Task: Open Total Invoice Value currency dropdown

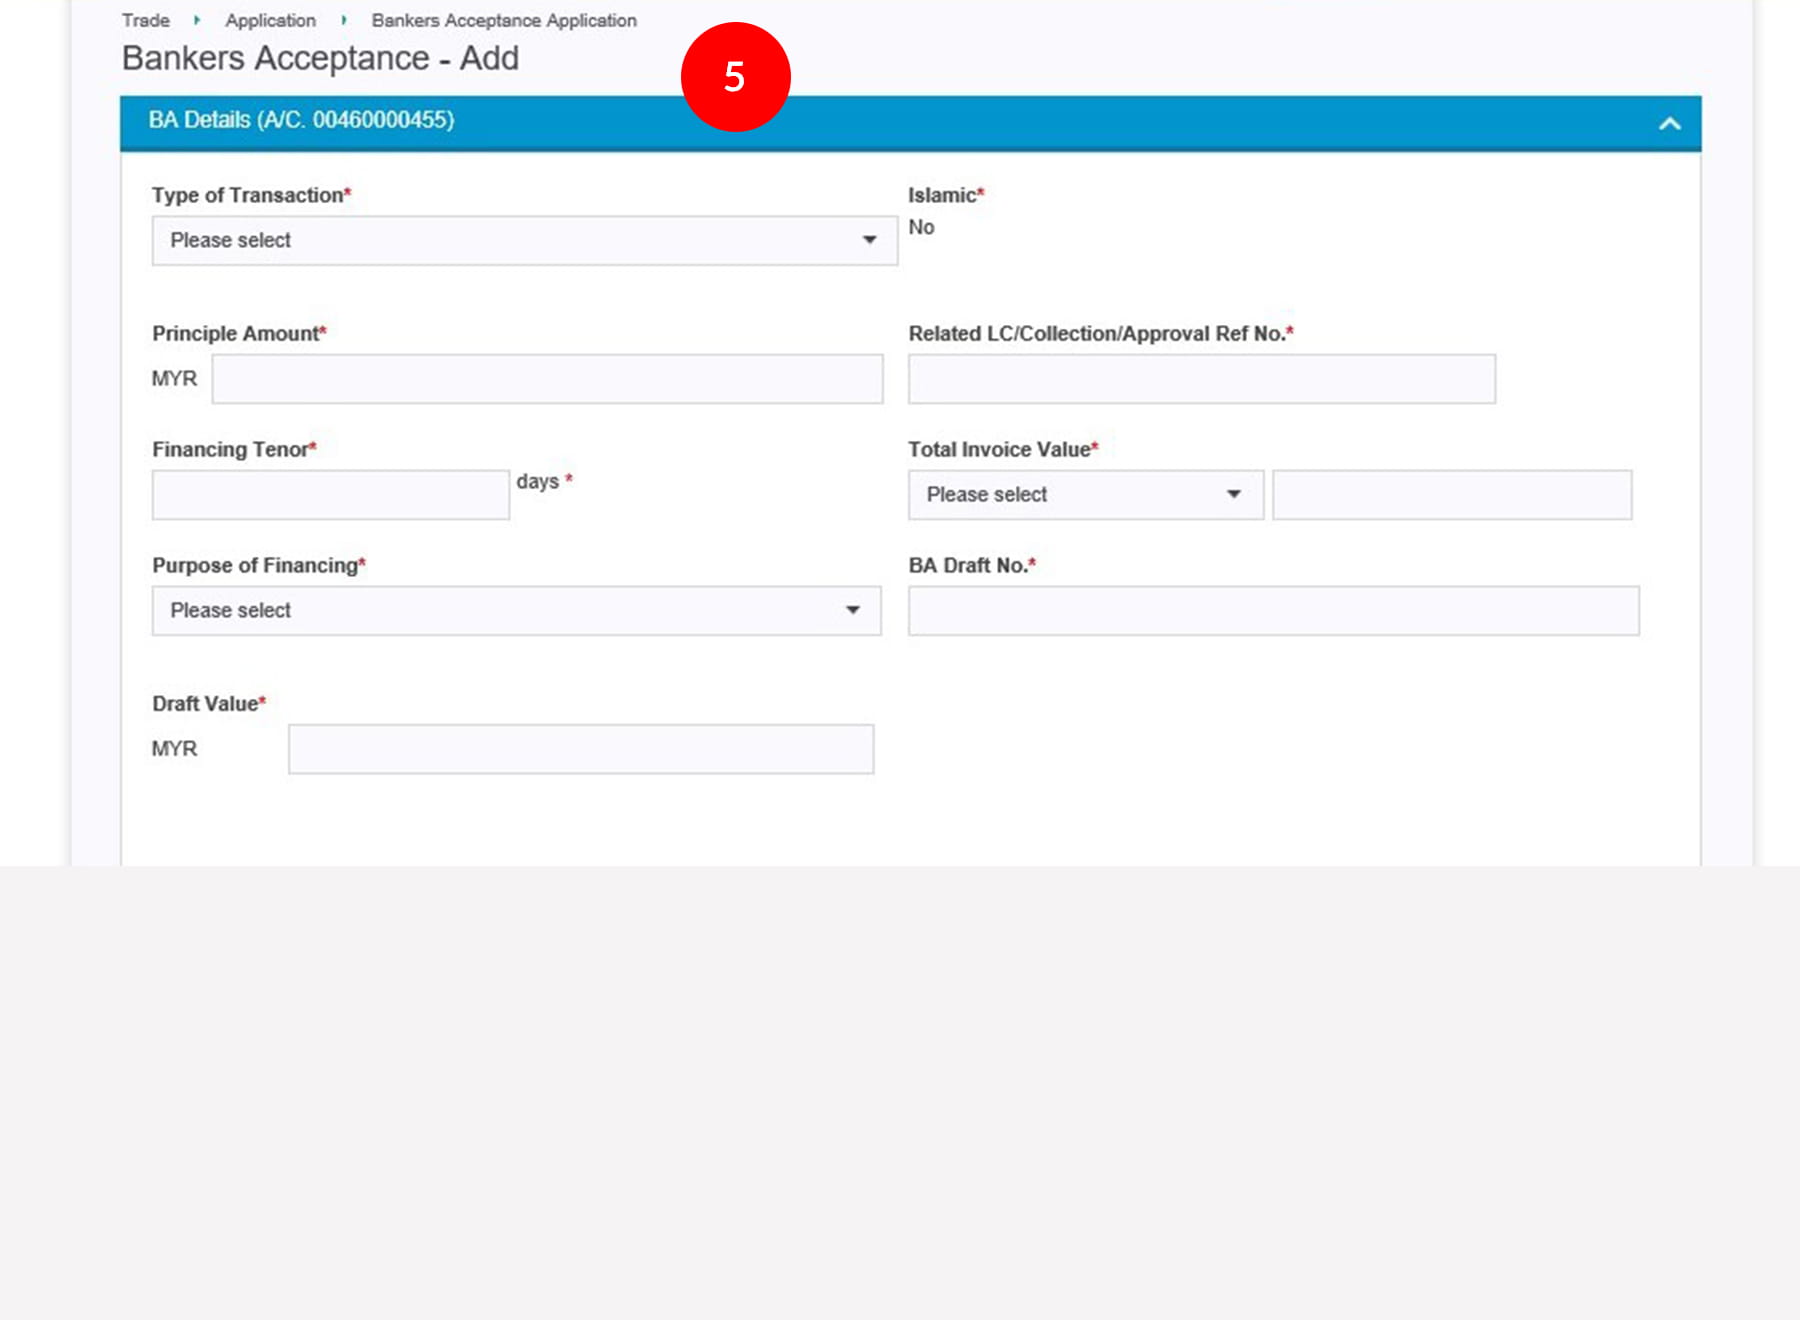Action: (x=1085, y=495)
